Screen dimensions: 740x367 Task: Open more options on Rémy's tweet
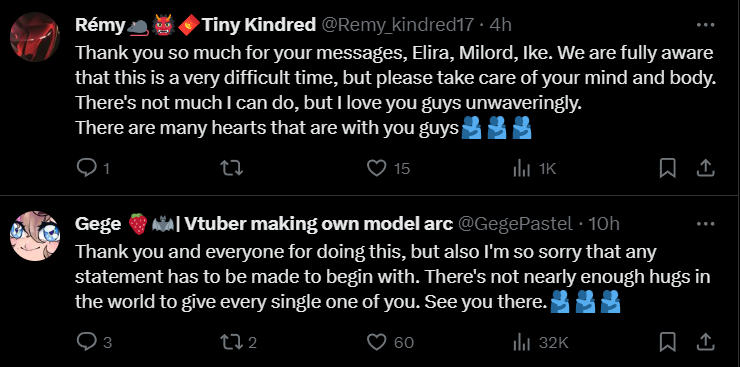point(706,25)
